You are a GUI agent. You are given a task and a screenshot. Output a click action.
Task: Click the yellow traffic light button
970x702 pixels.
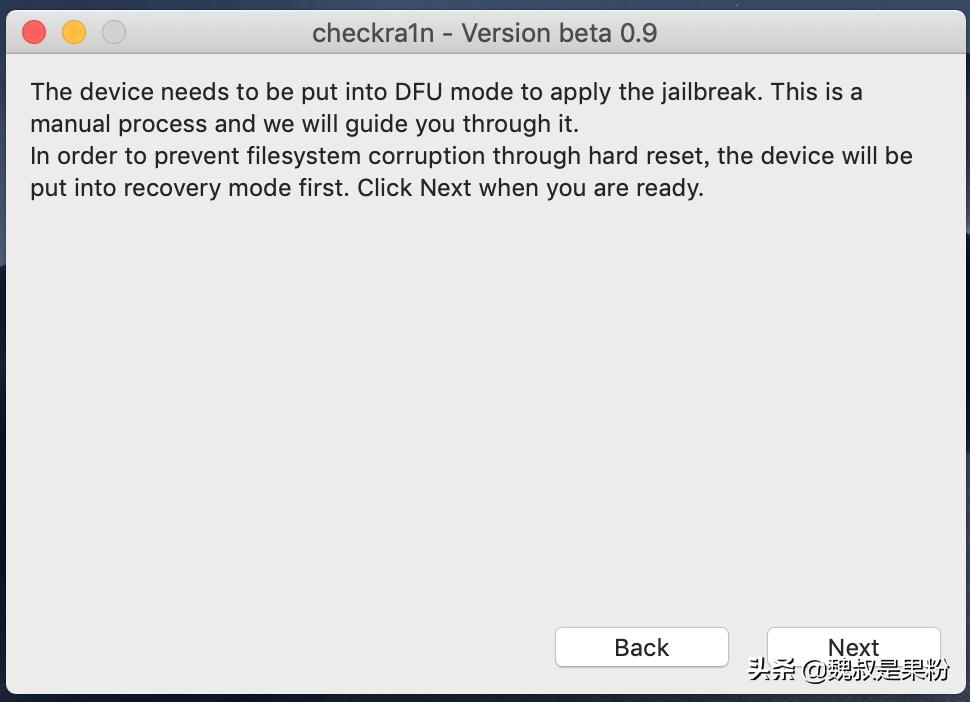[x=73, y=32]
